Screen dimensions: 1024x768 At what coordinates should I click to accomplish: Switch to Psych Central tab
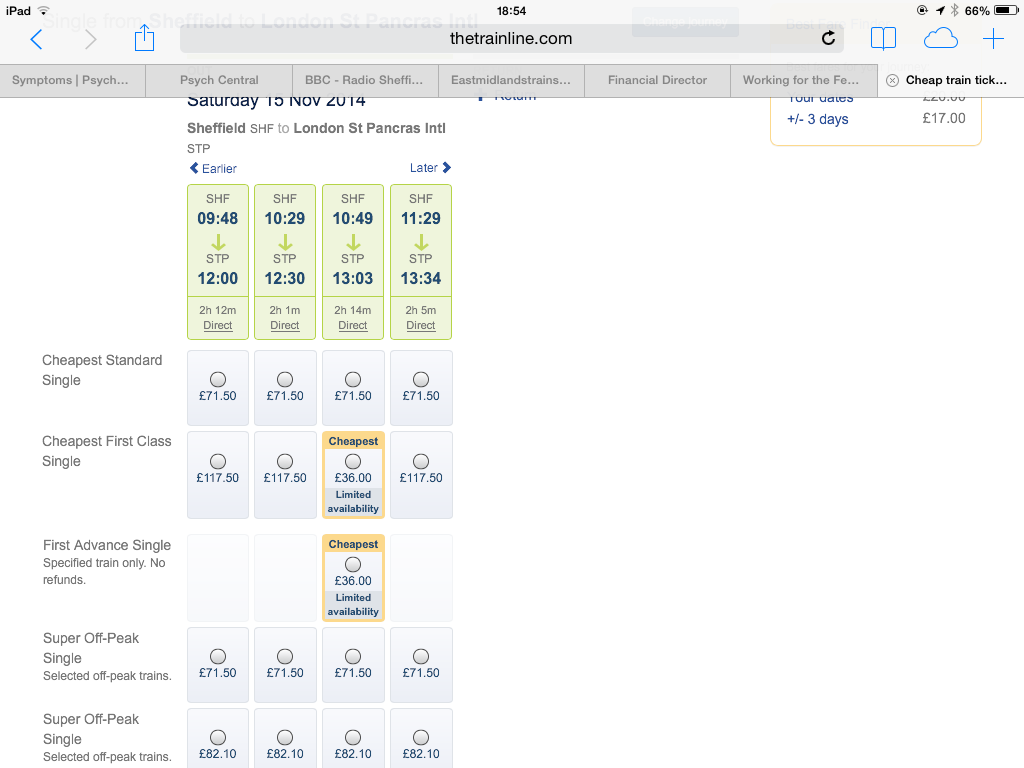(219, 80)
